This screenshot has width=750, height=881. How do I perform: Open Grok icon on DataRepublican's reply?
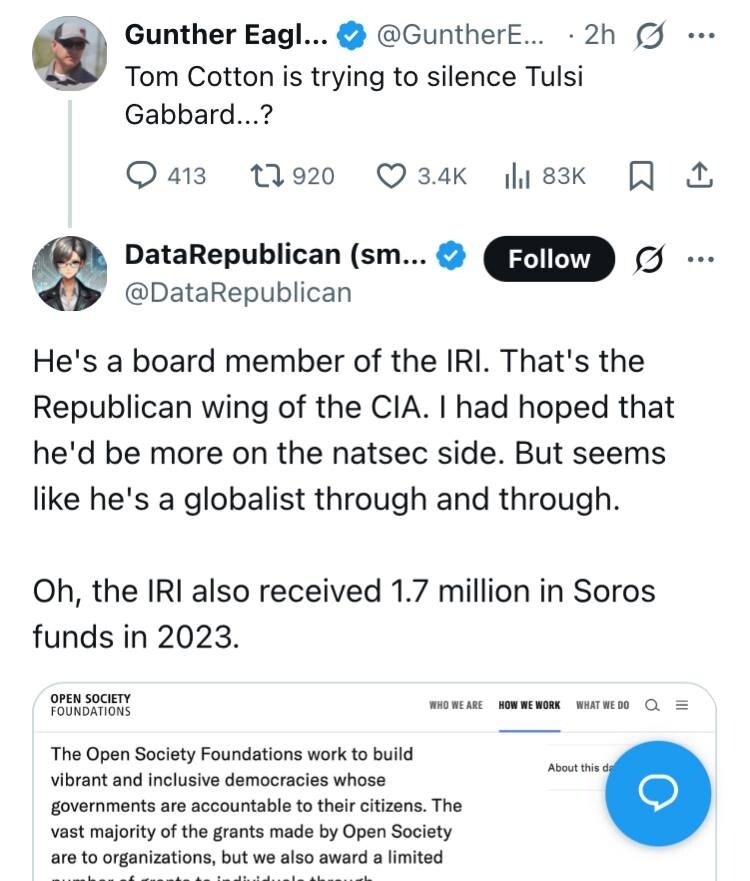coord(651,258)
